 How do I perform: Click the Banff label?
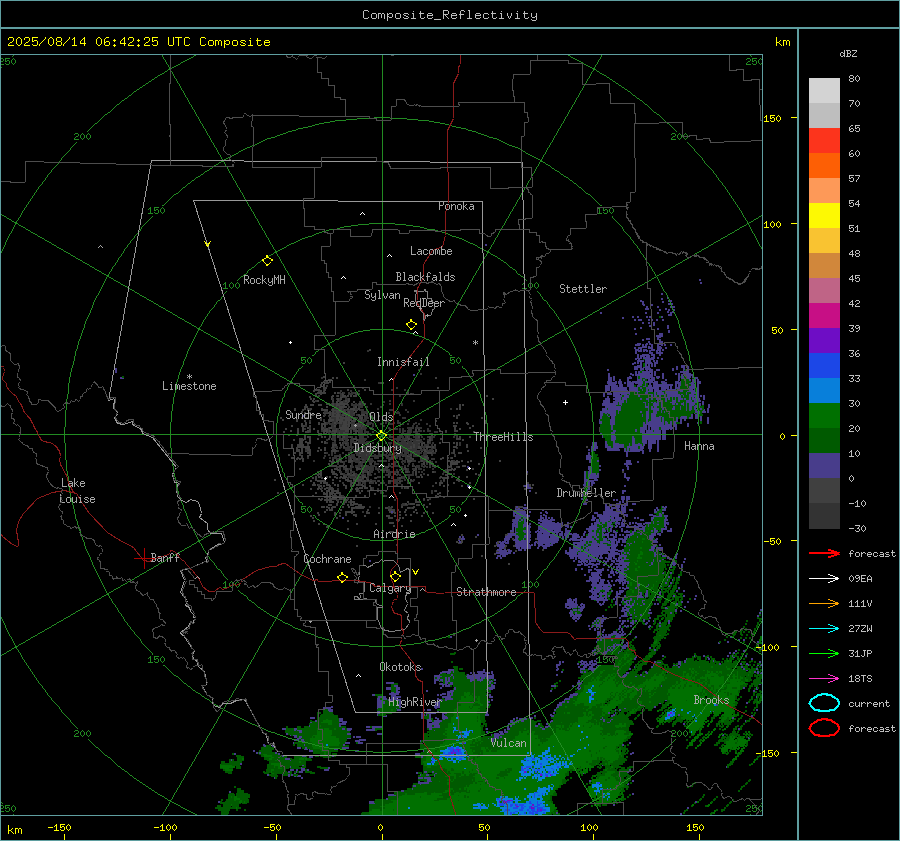165,558
